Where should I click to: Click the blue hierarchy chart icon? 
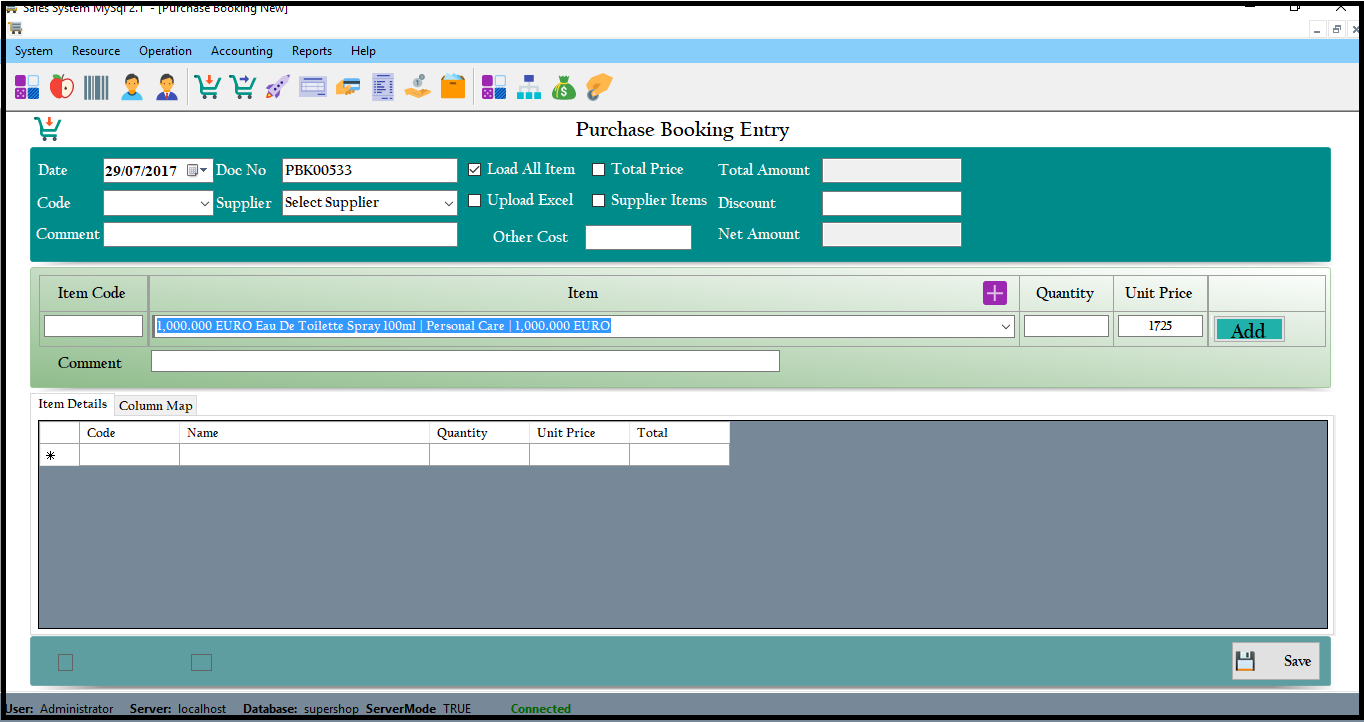[529, 87]
